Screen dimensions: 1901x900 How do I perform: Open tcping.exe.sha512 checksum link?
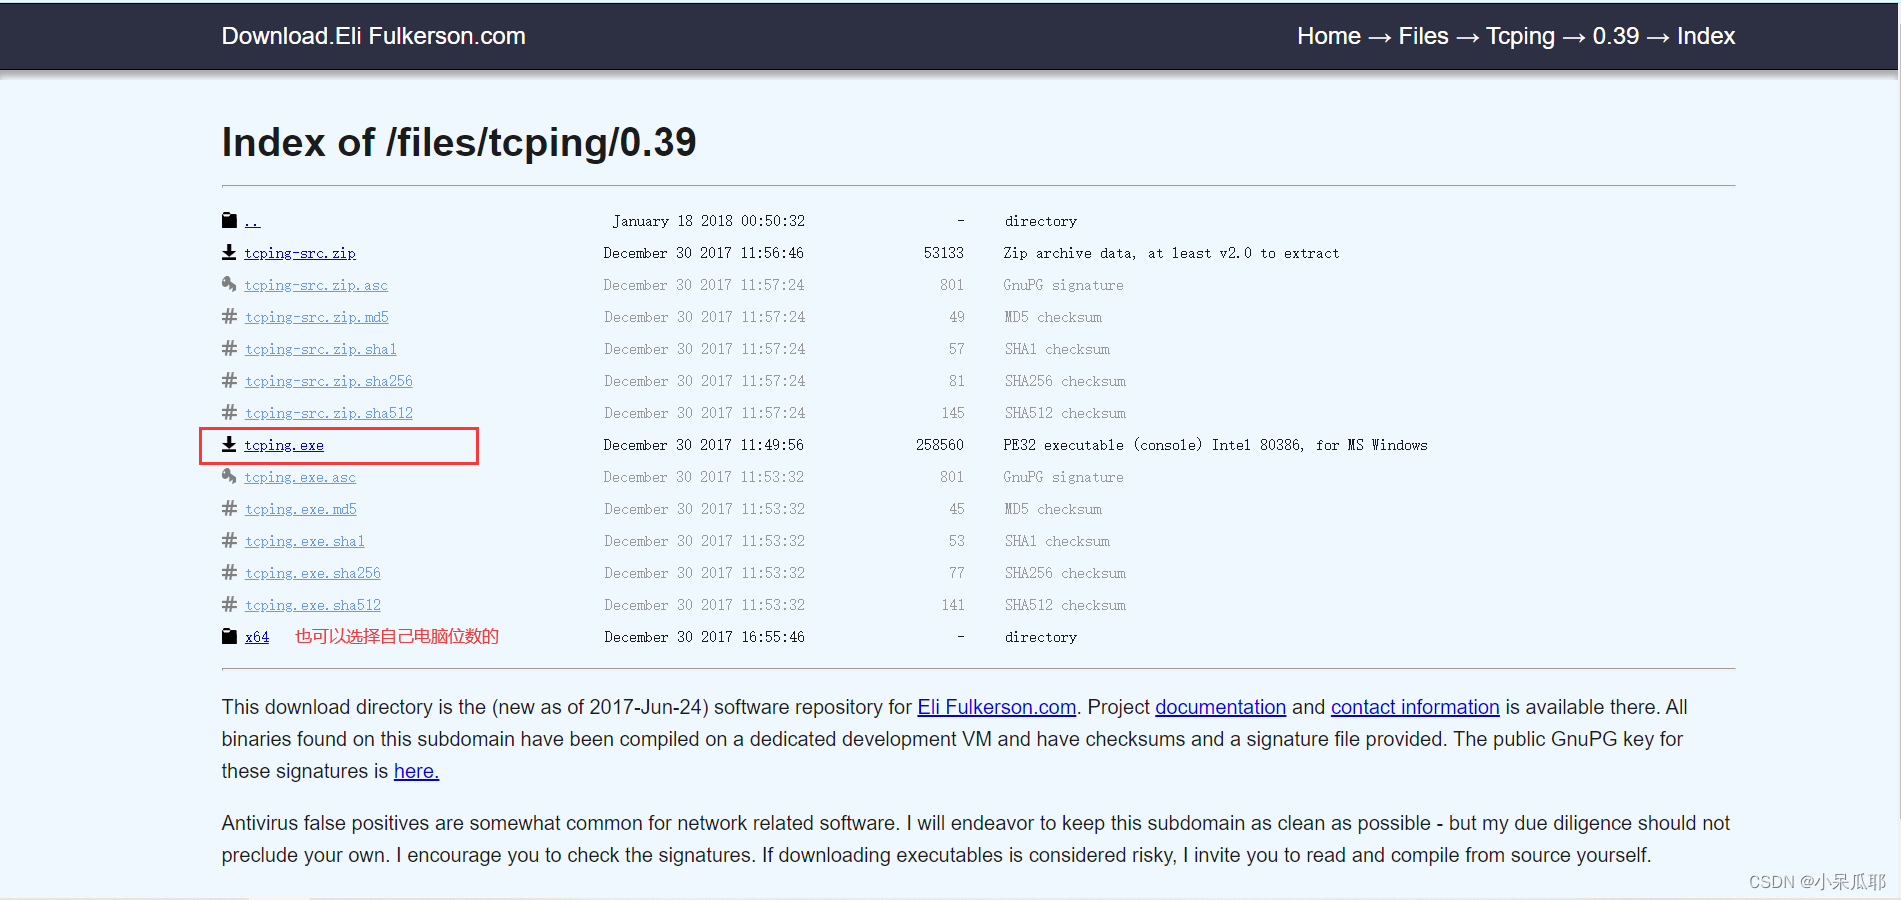(x=312, y=605)
